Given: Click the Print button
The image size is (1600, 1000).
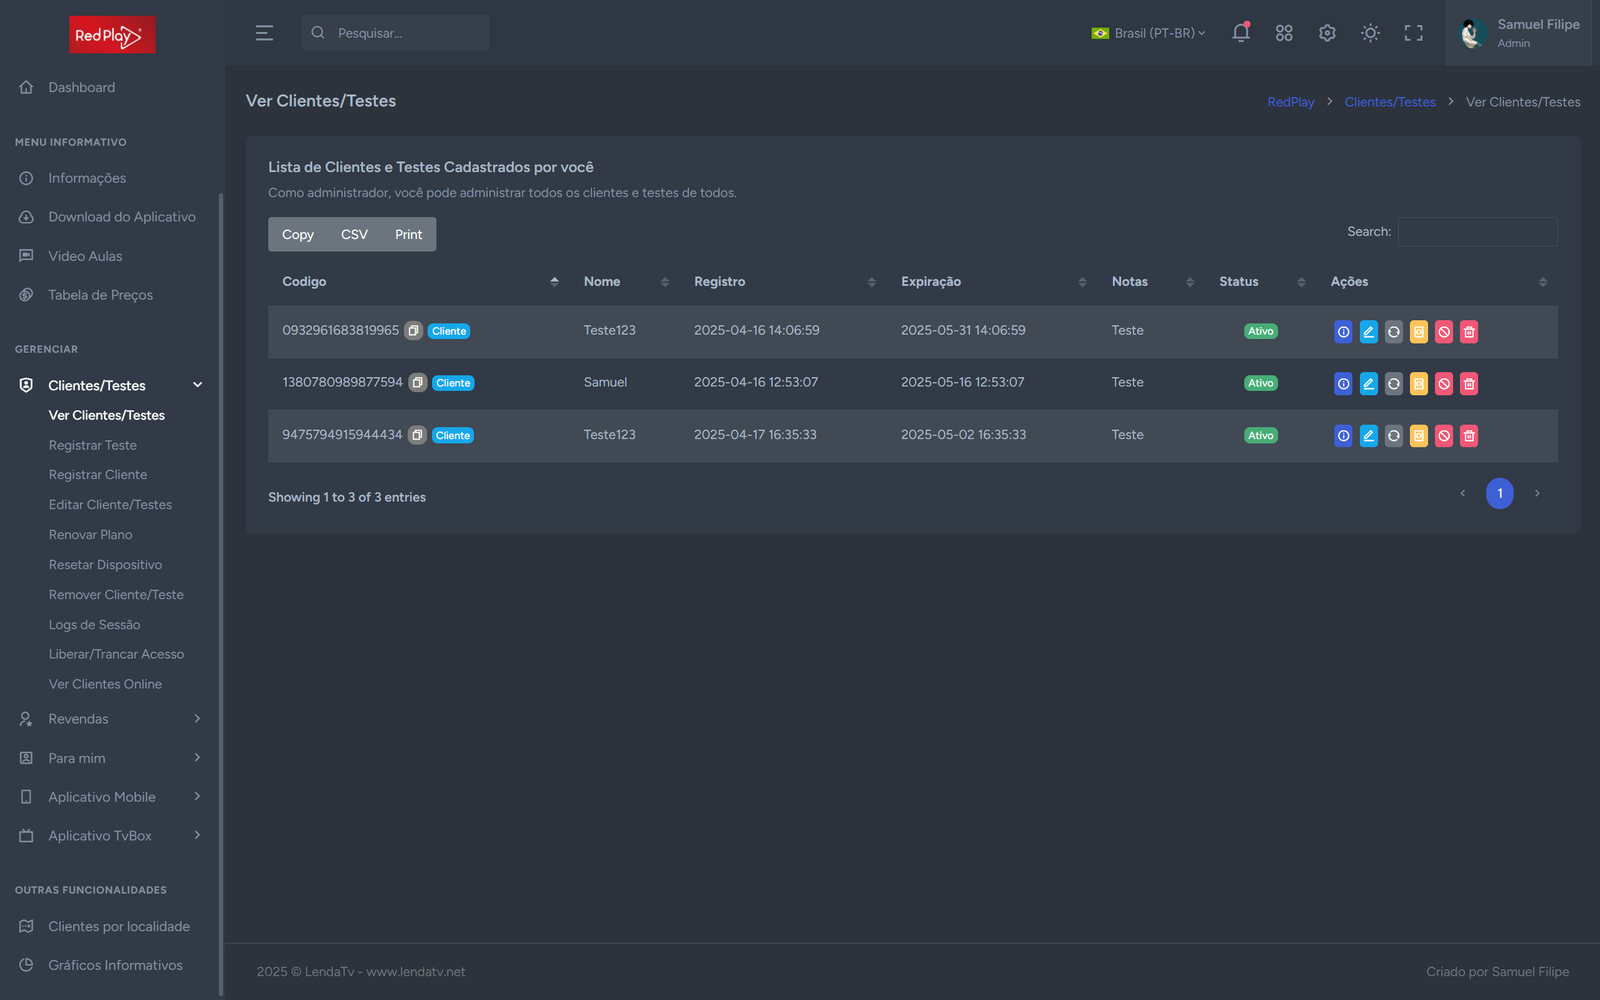Looking at the screenshot, I should point(408,234).
